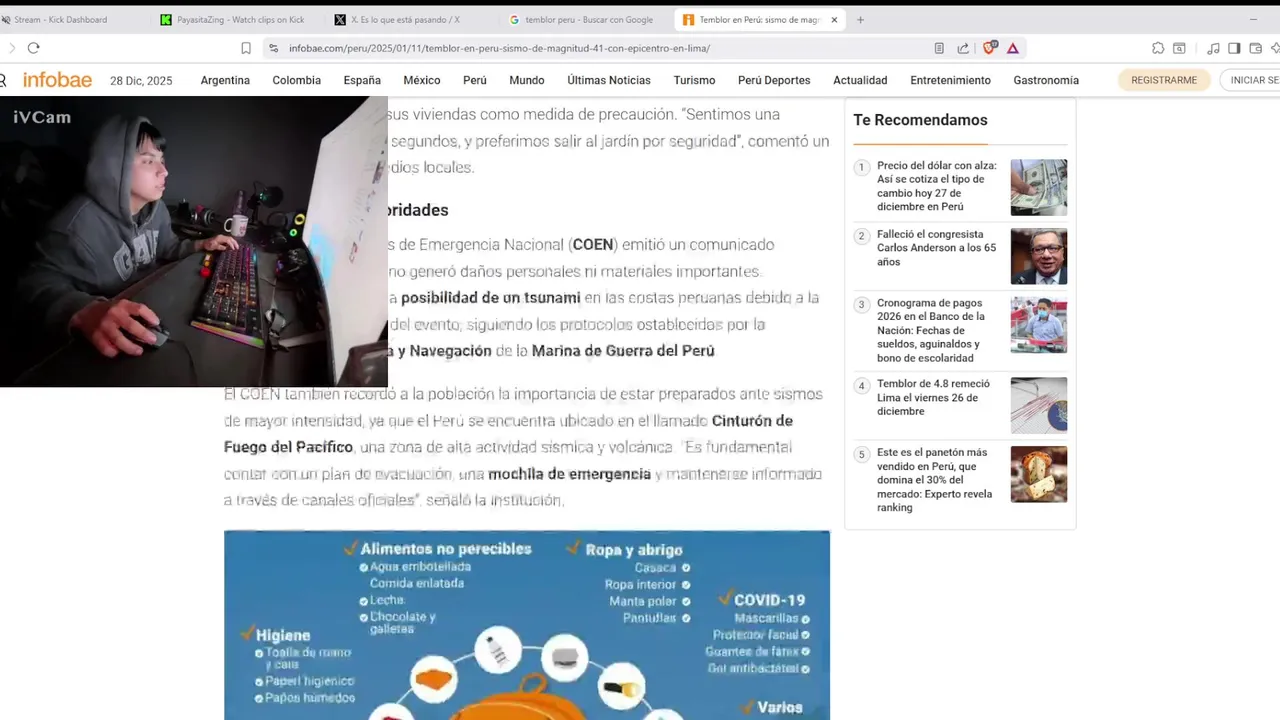Click the address bar URL

click(499, 48)
